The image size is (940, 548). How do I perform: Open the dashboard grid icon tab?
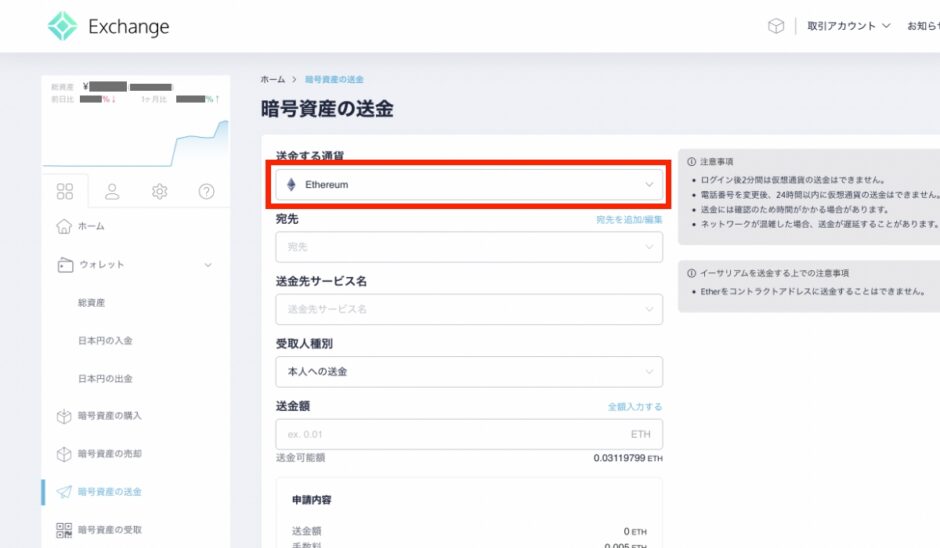(65, 191)
